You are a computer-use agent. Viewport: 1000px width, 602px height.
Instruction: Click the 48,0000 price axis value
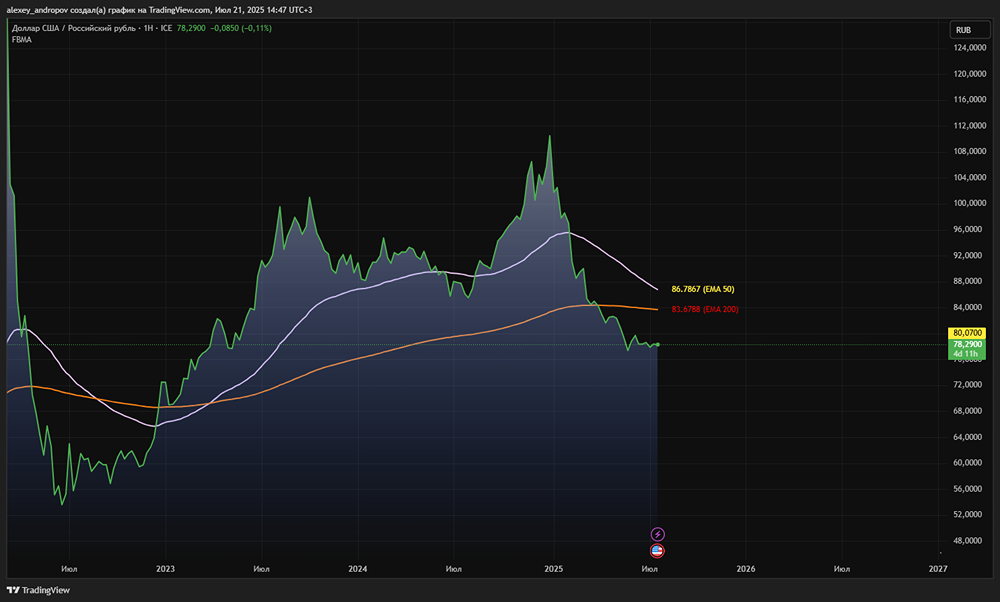(x=967, y=541)
